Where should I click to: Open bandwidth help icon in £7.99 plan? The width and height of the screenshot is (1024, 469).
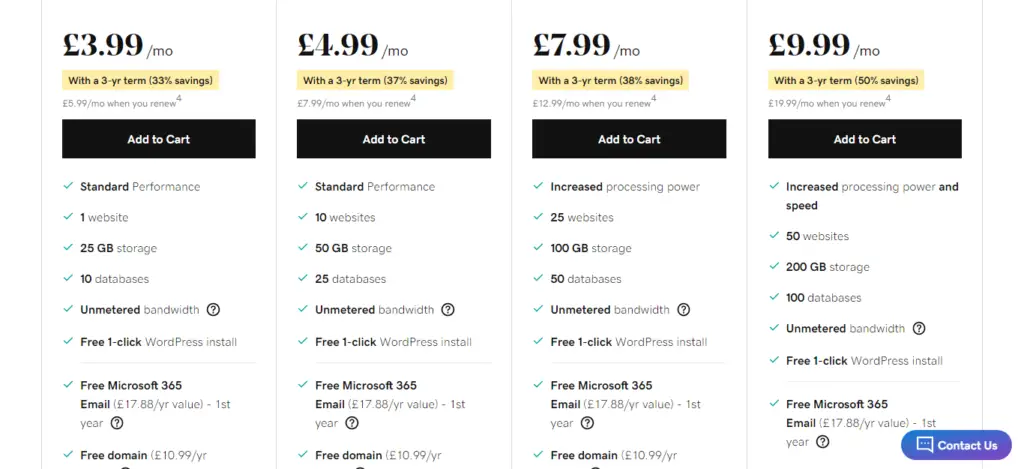(683, 310)
